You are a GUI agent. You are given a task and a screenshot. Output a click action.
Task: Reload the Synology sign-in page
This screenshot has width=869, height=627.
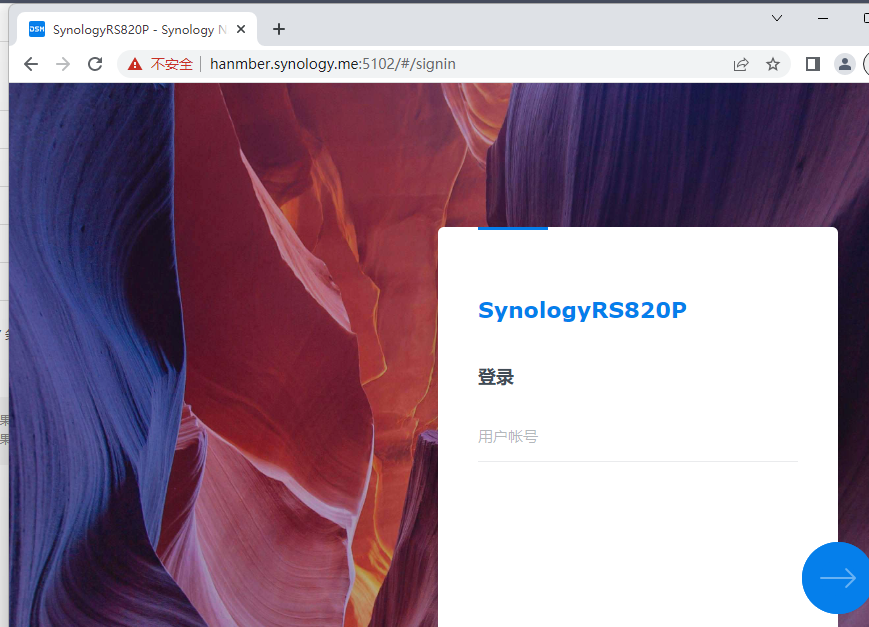(x=95, y=64)
